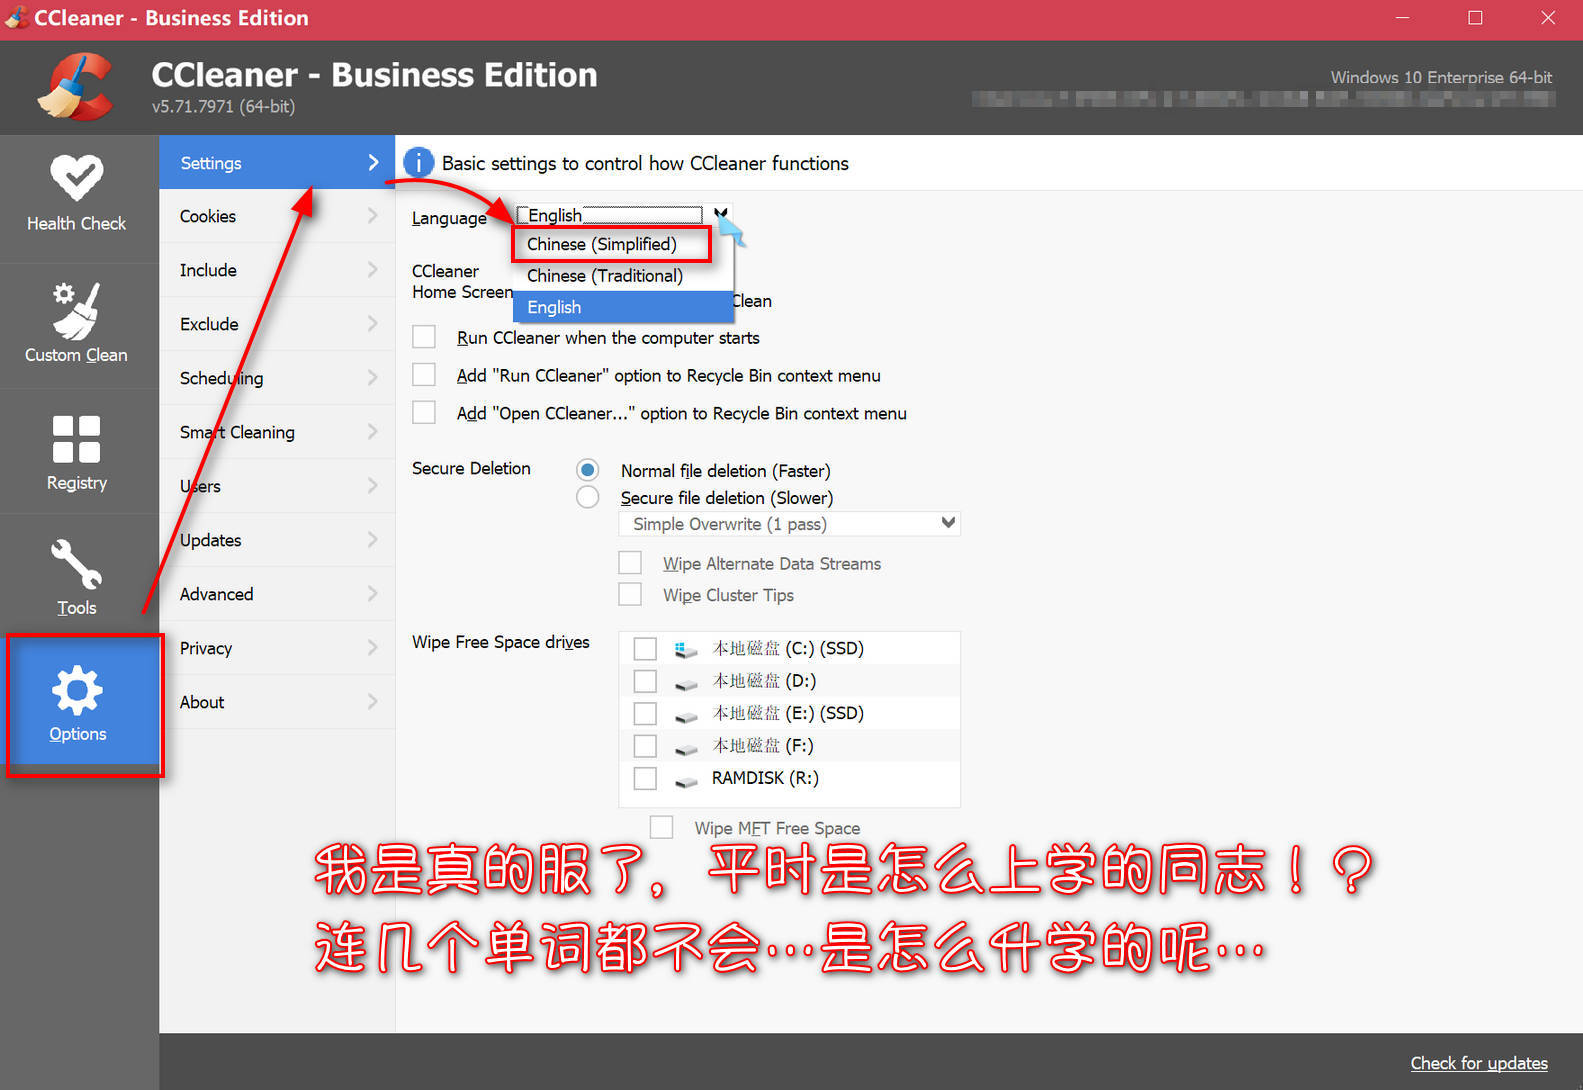Check Wipe MFT Free Space
Screen dimensions: 1583x1090
661,827
